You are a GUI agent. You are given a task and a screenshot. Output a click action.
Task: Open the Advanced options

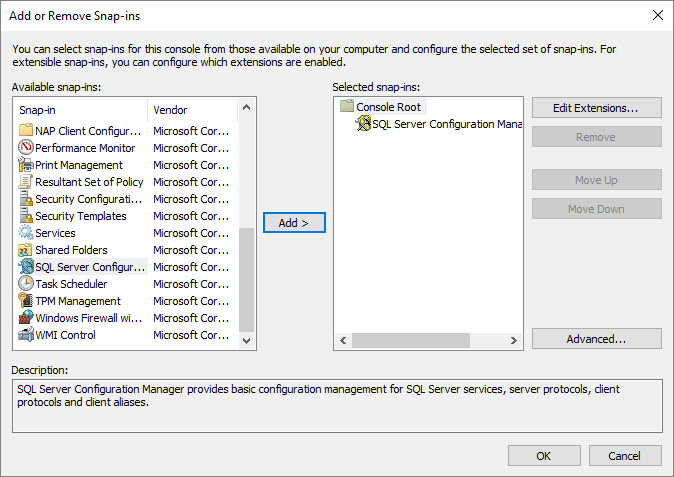pos(597,339)
